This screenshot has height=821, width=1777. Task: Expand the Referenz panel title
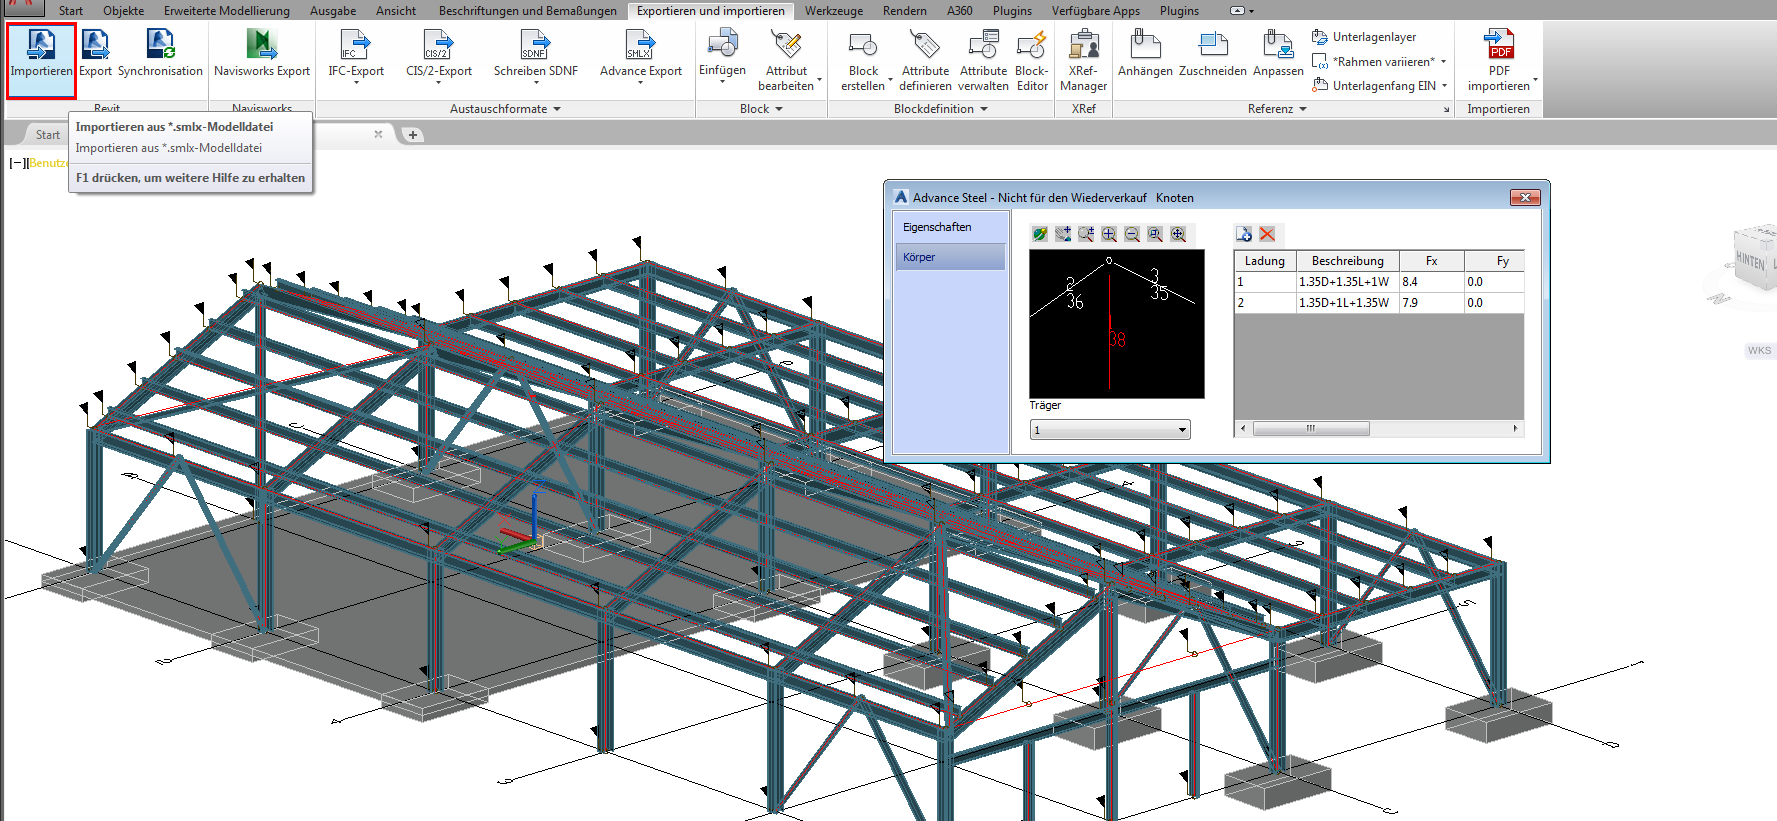(1277, 109)
